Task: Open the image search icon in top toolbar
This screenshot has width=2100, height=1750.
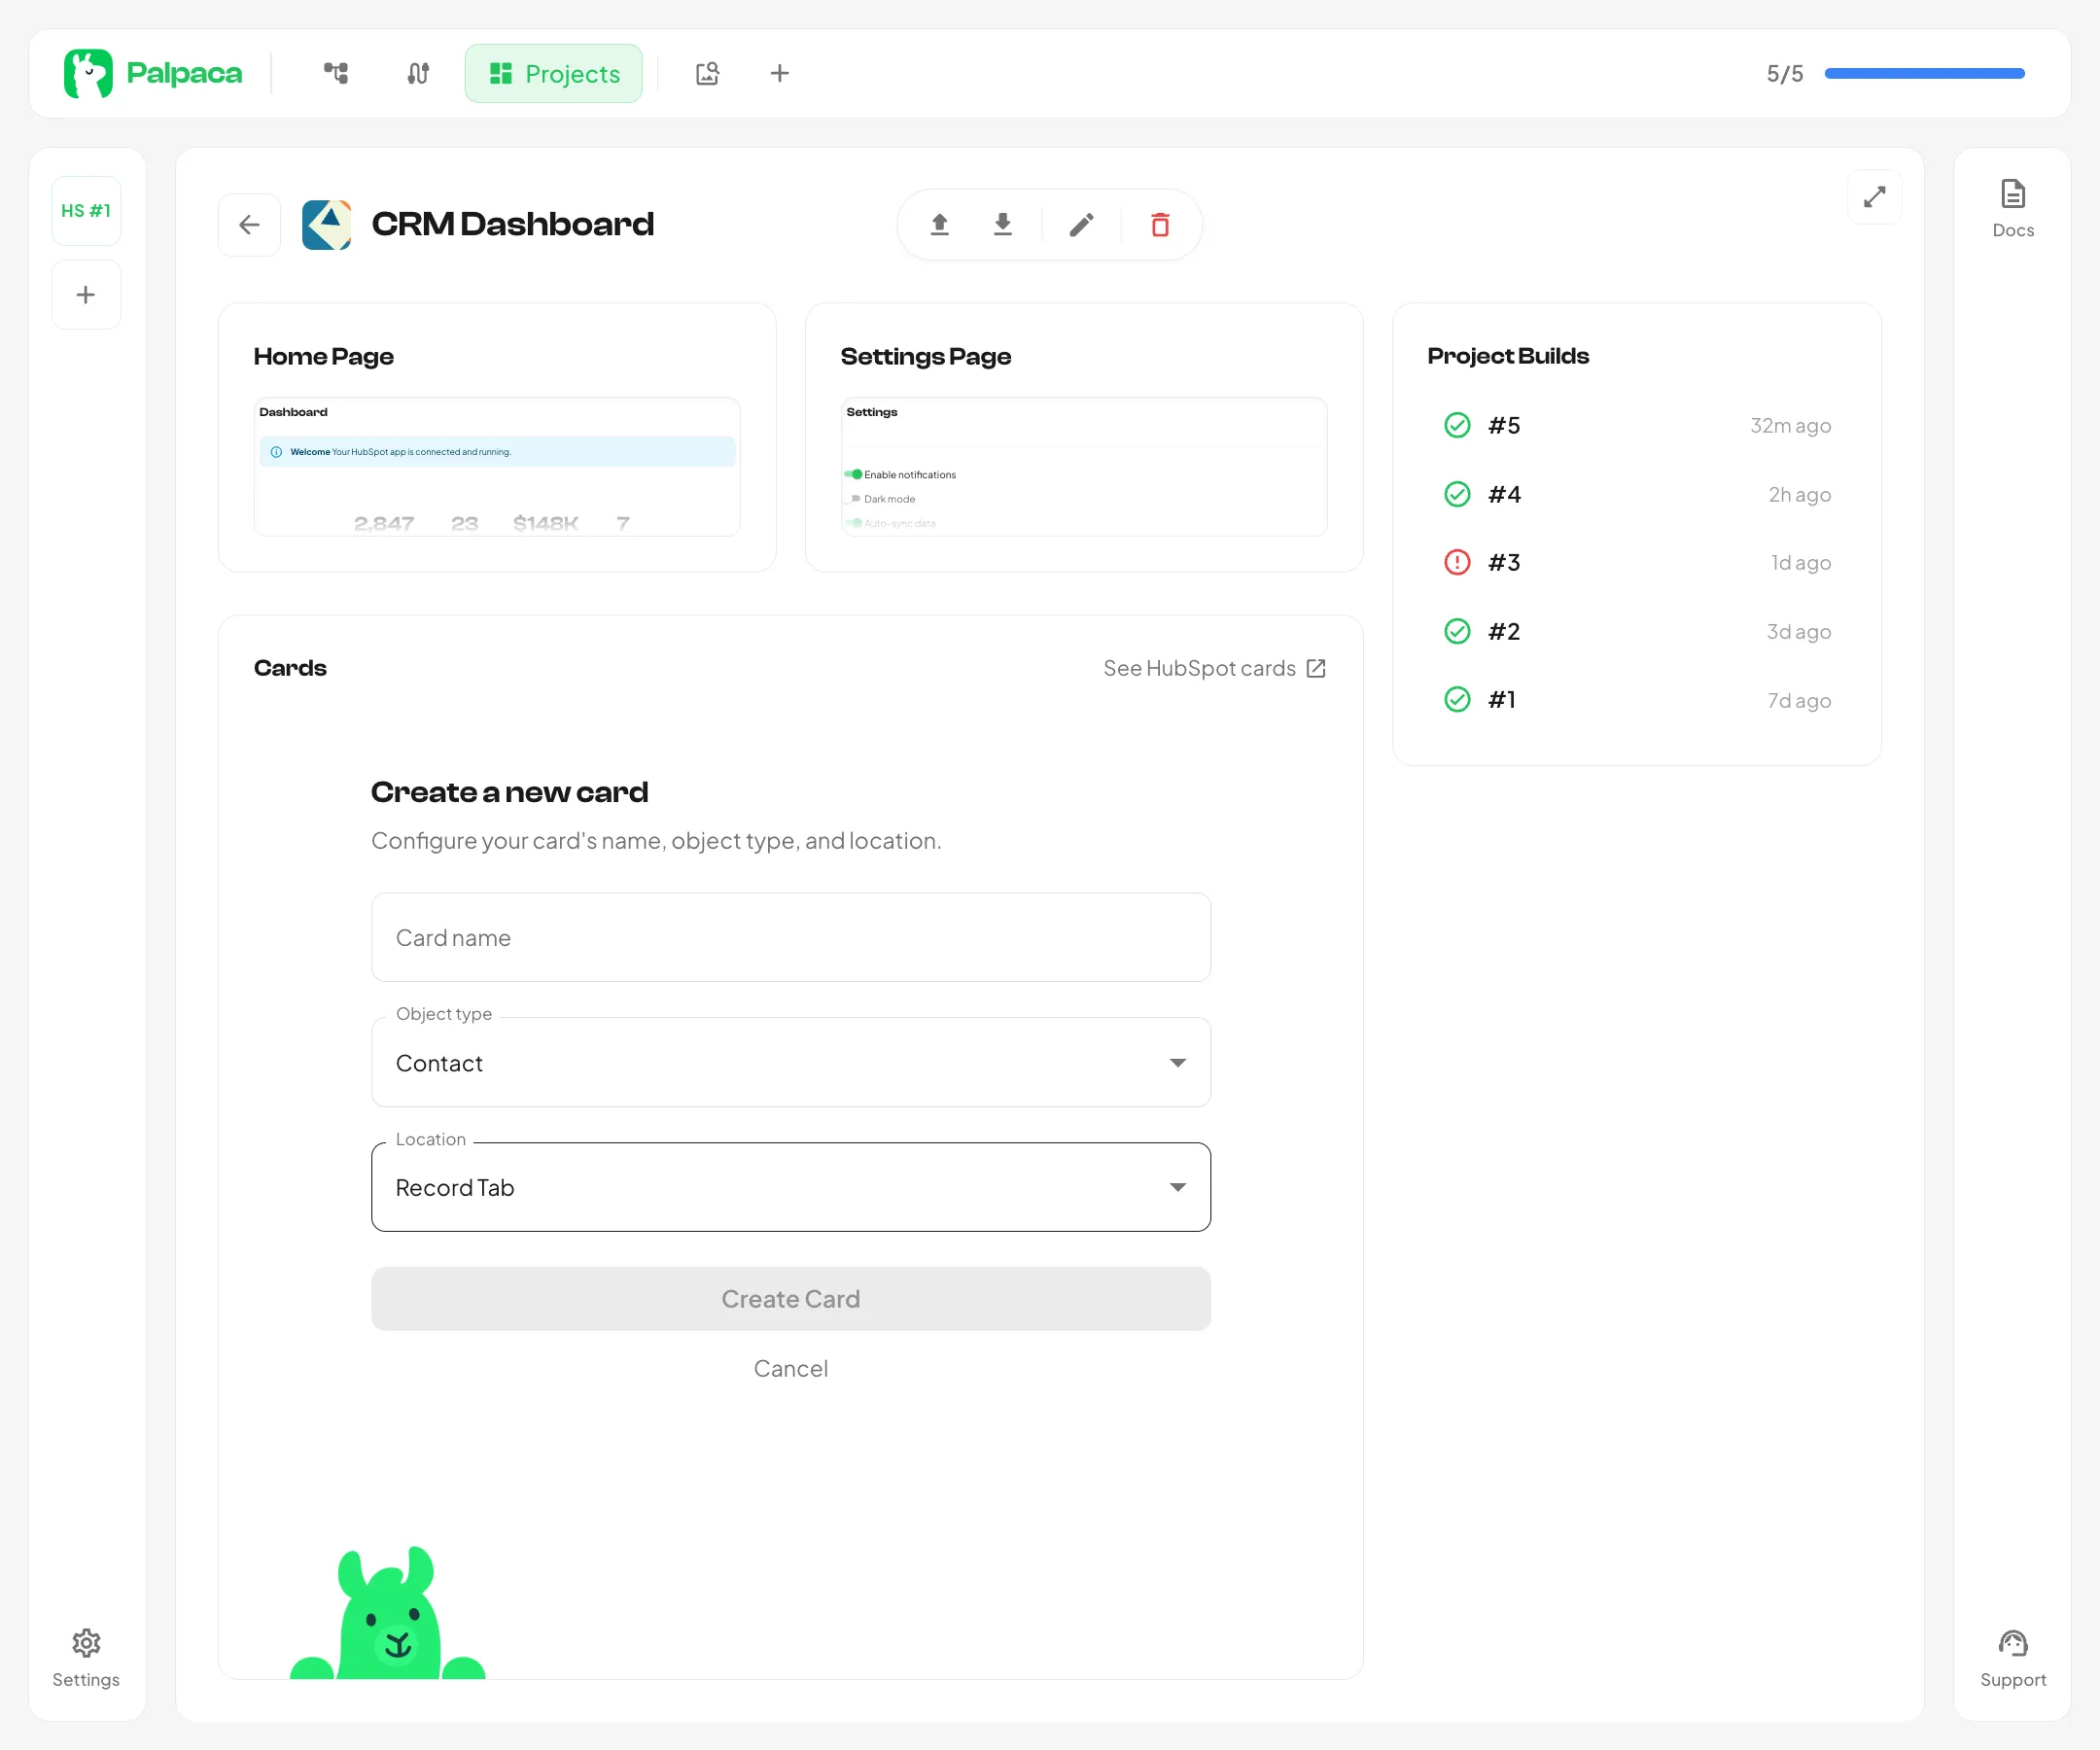Action: click(707, 73)
